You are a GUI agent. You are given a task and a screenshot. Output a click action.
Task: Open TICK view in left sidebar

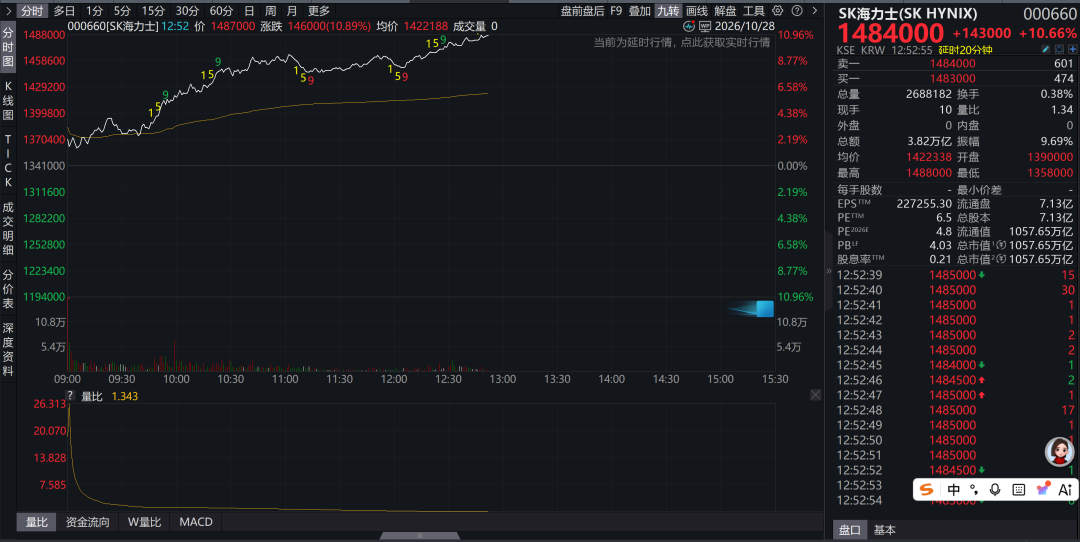pos(8,160)
